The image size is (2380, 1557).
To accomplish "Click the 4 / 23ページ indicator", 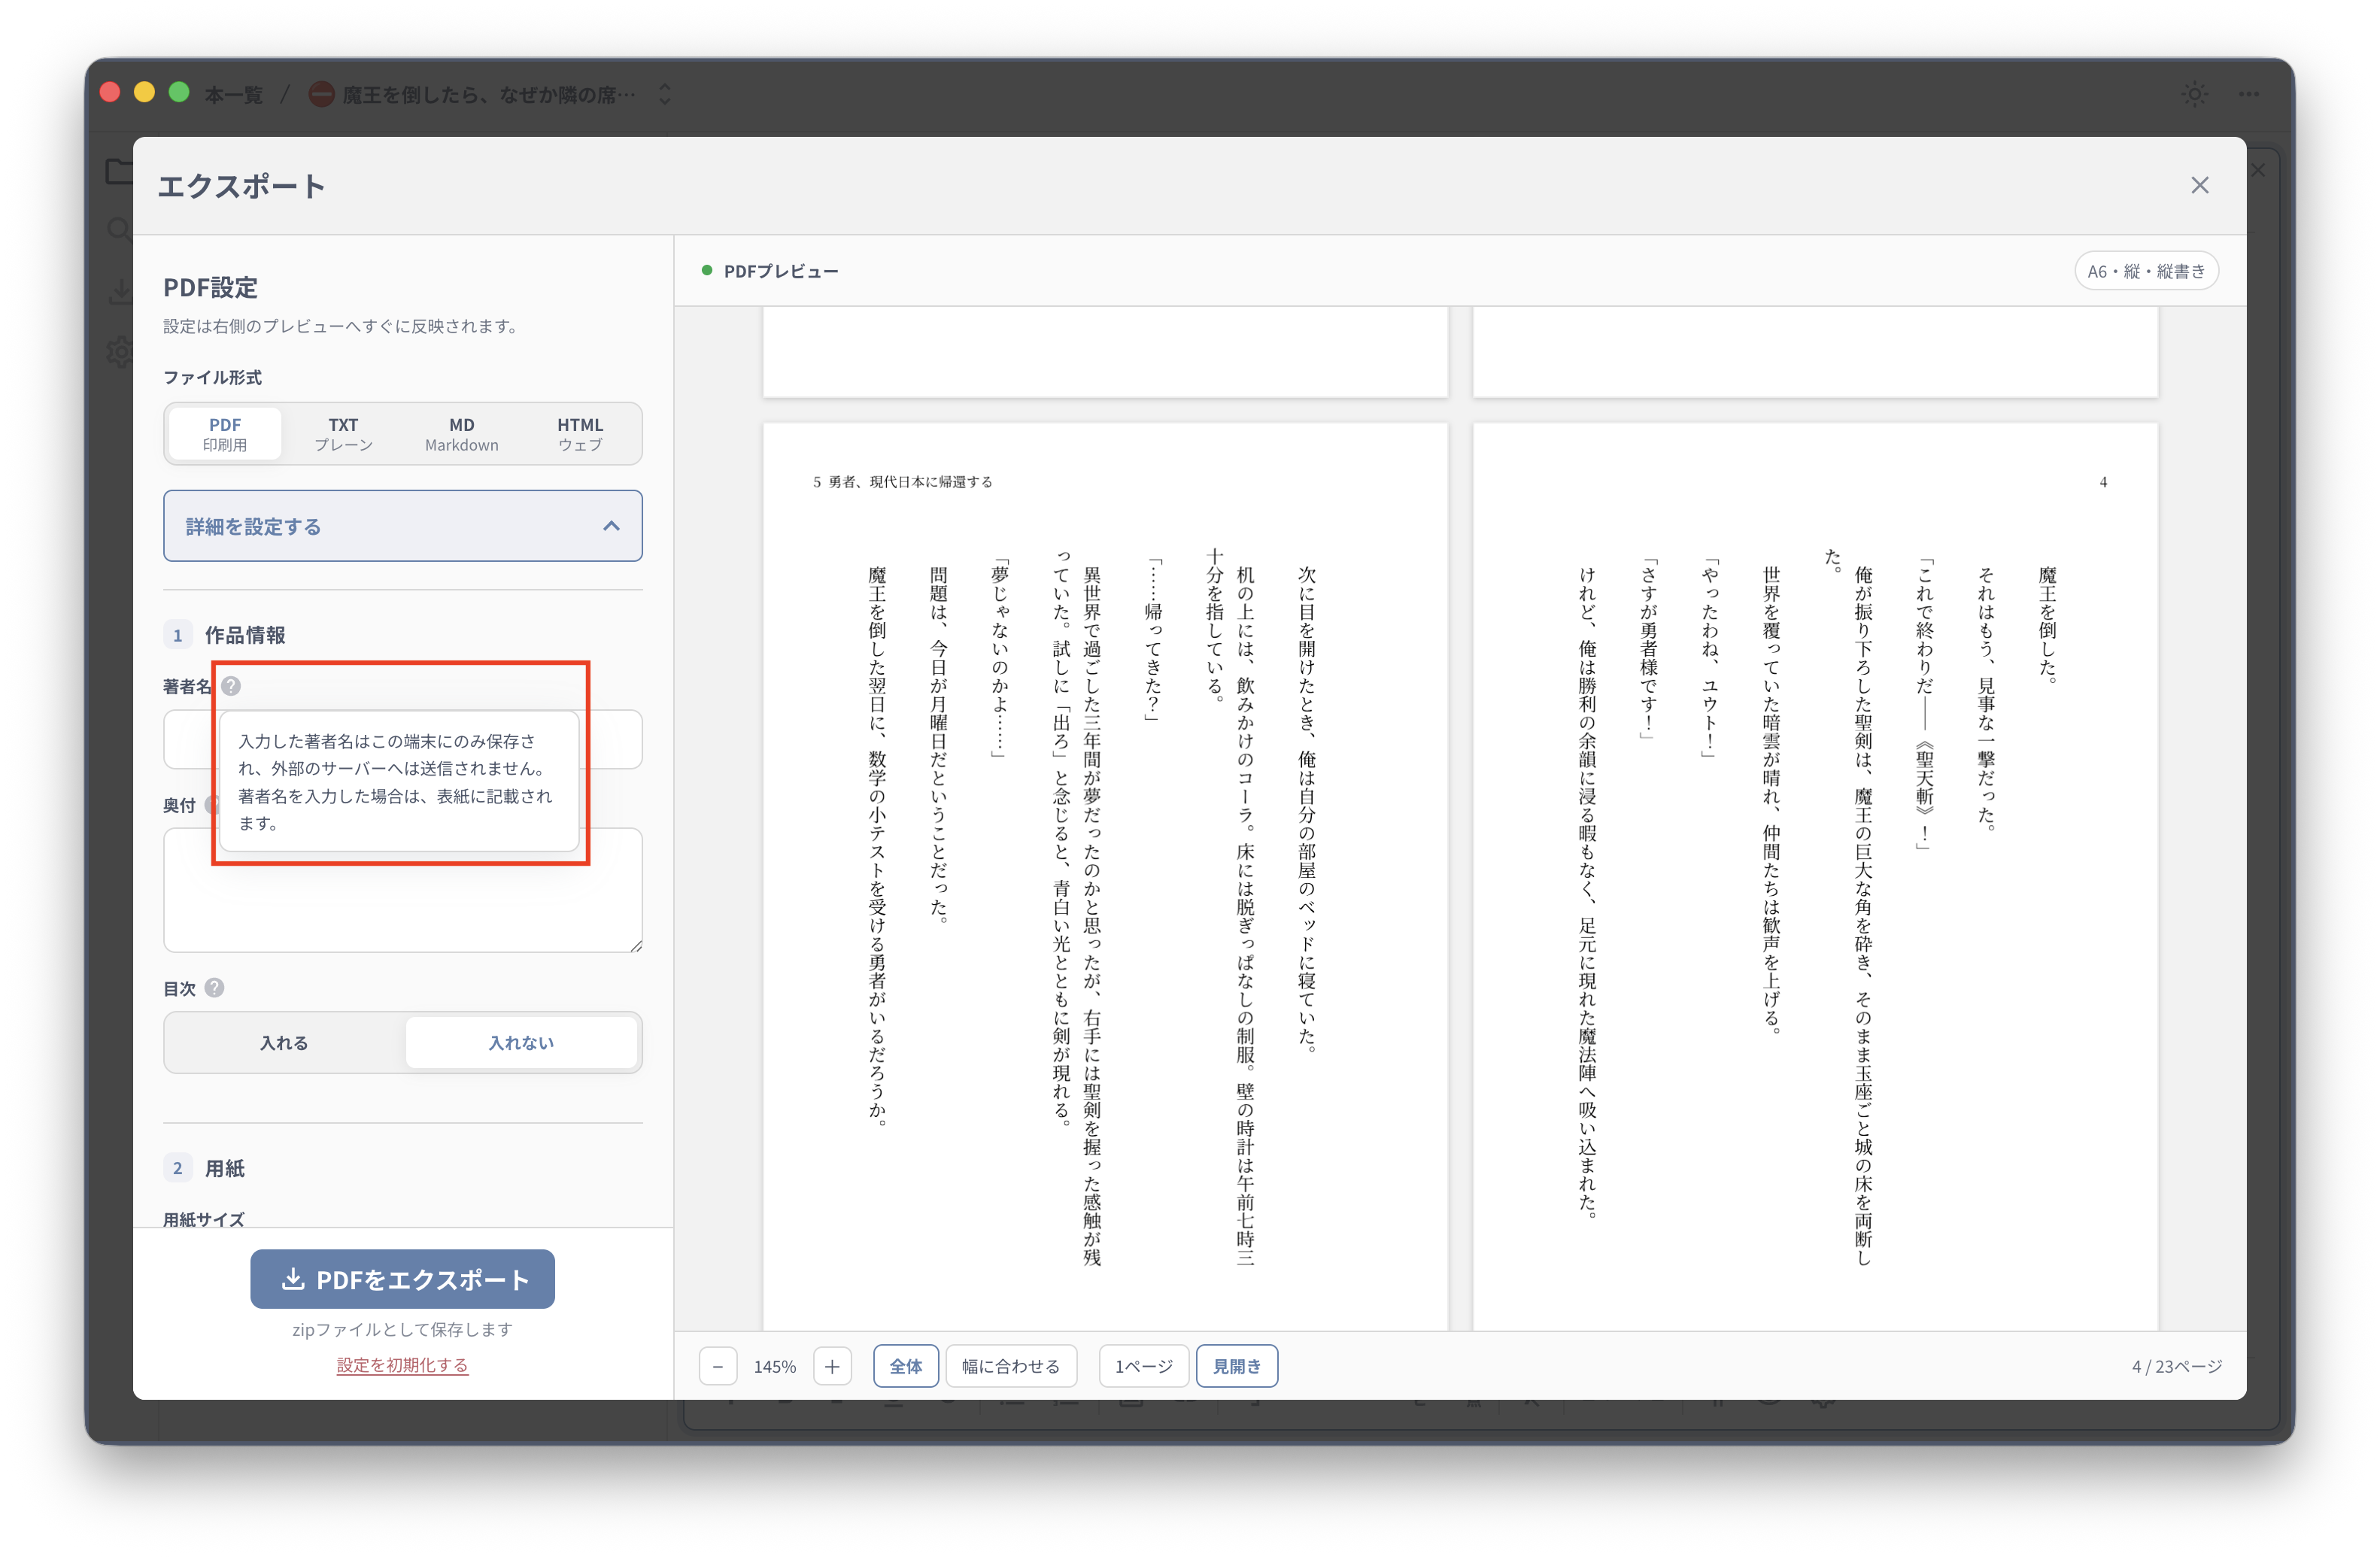I will [x=2177, y=1366].
